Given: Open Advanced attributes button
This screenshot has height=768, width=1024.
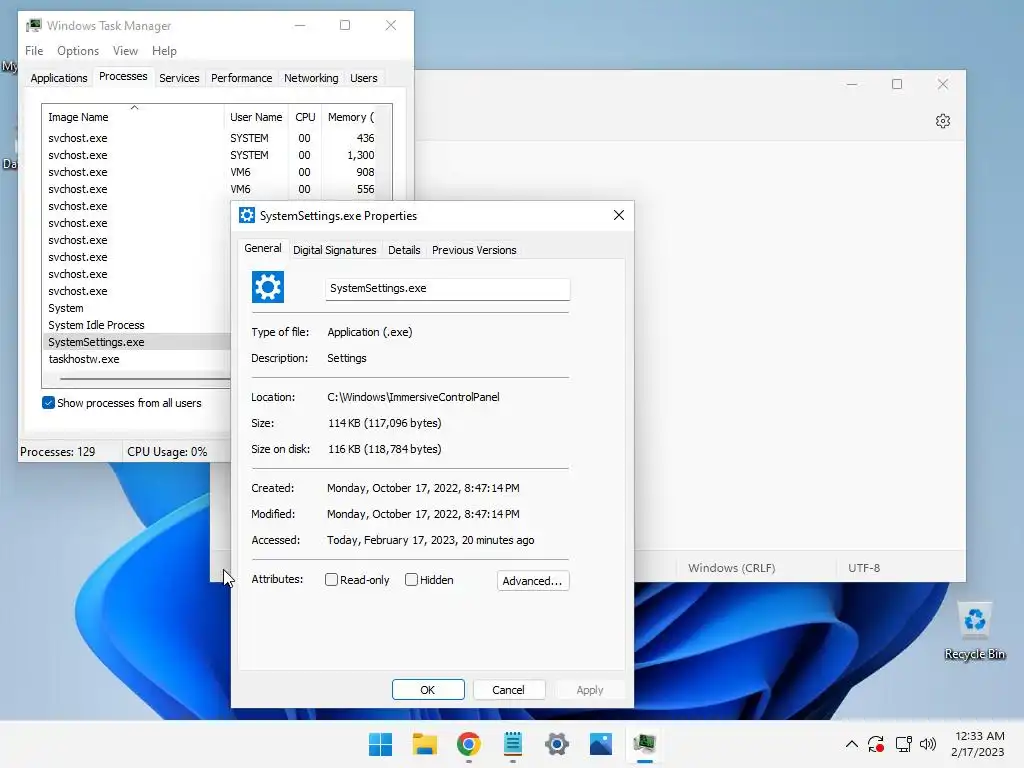Looking at the screenshot, I should pos(533,581).
